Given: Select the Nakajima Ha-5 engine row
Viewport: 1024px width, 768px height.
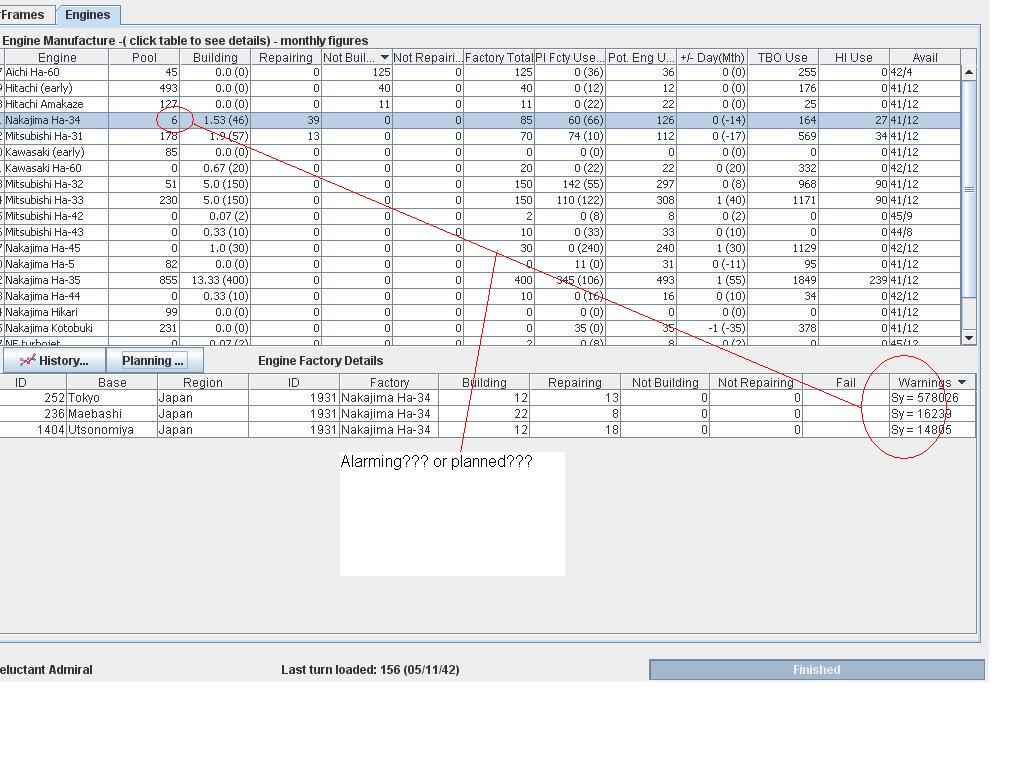Looking at the screenshot, I should coord(480,264).
